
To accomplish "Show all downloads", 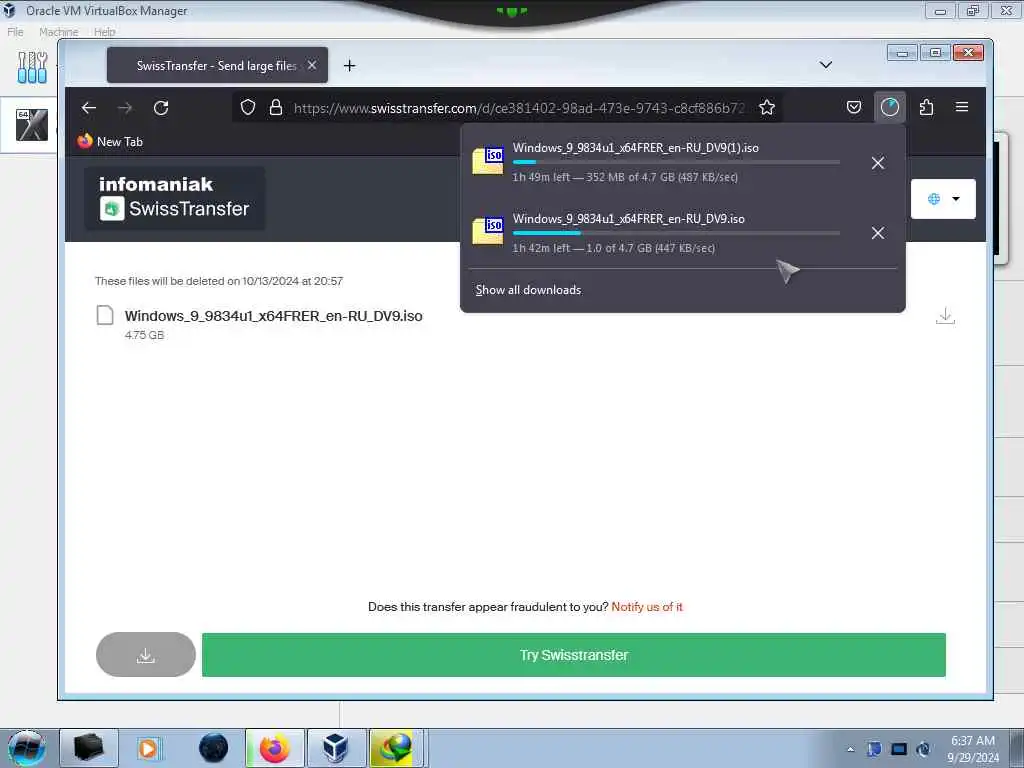I will tap(528, 290).
